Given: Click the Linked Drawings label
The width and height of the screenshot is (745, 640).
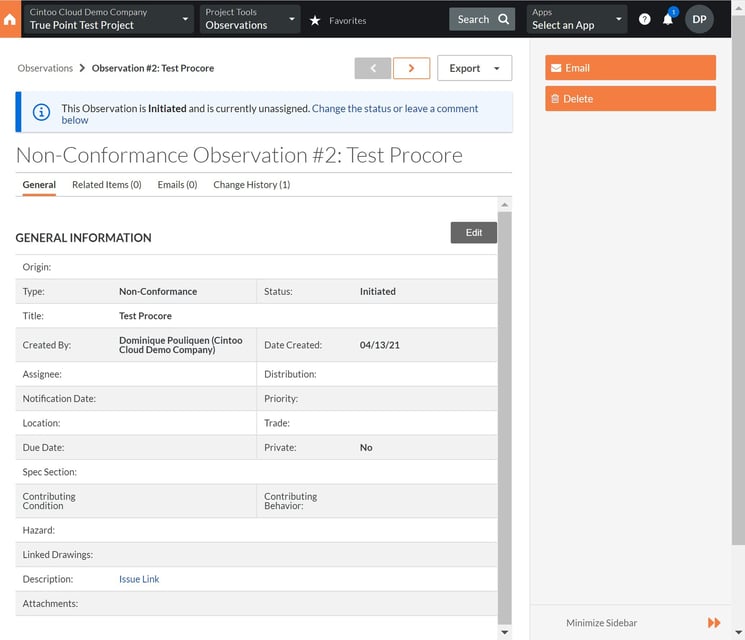Looking at the screenshot, I should click(58, 555).
